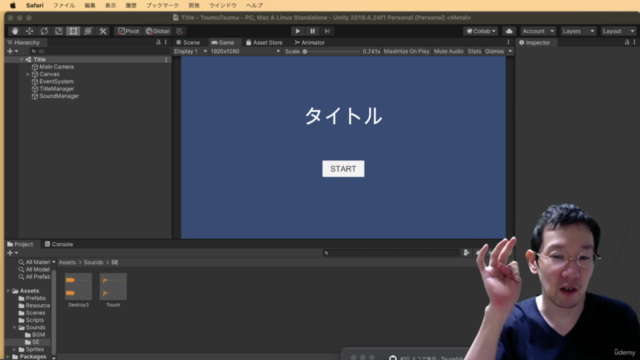Advance one frame with the Step button
The image size is (640, 360).
(327, 31)
